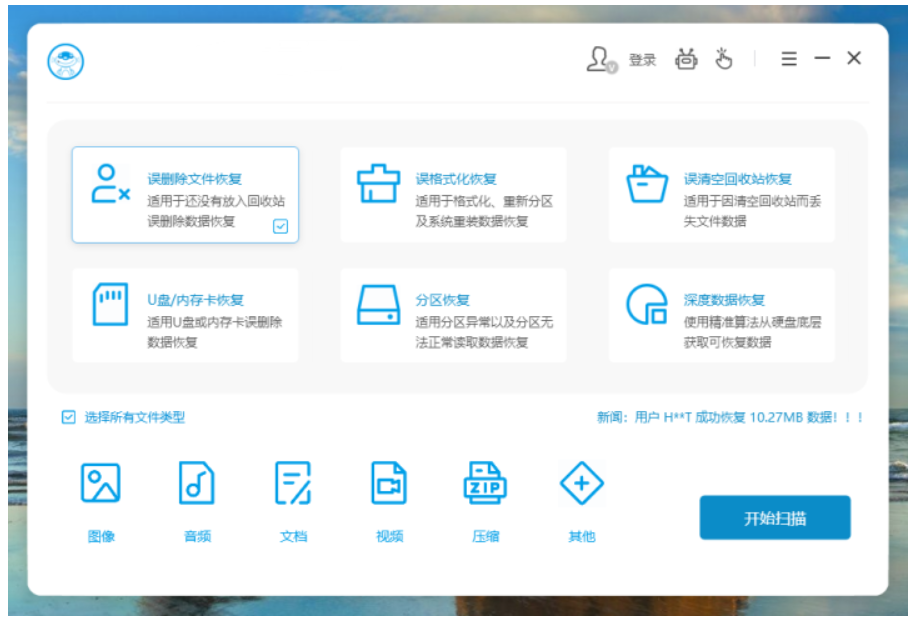Click the app logo mascot icon

pyautogui.click(x=66, y=62)
